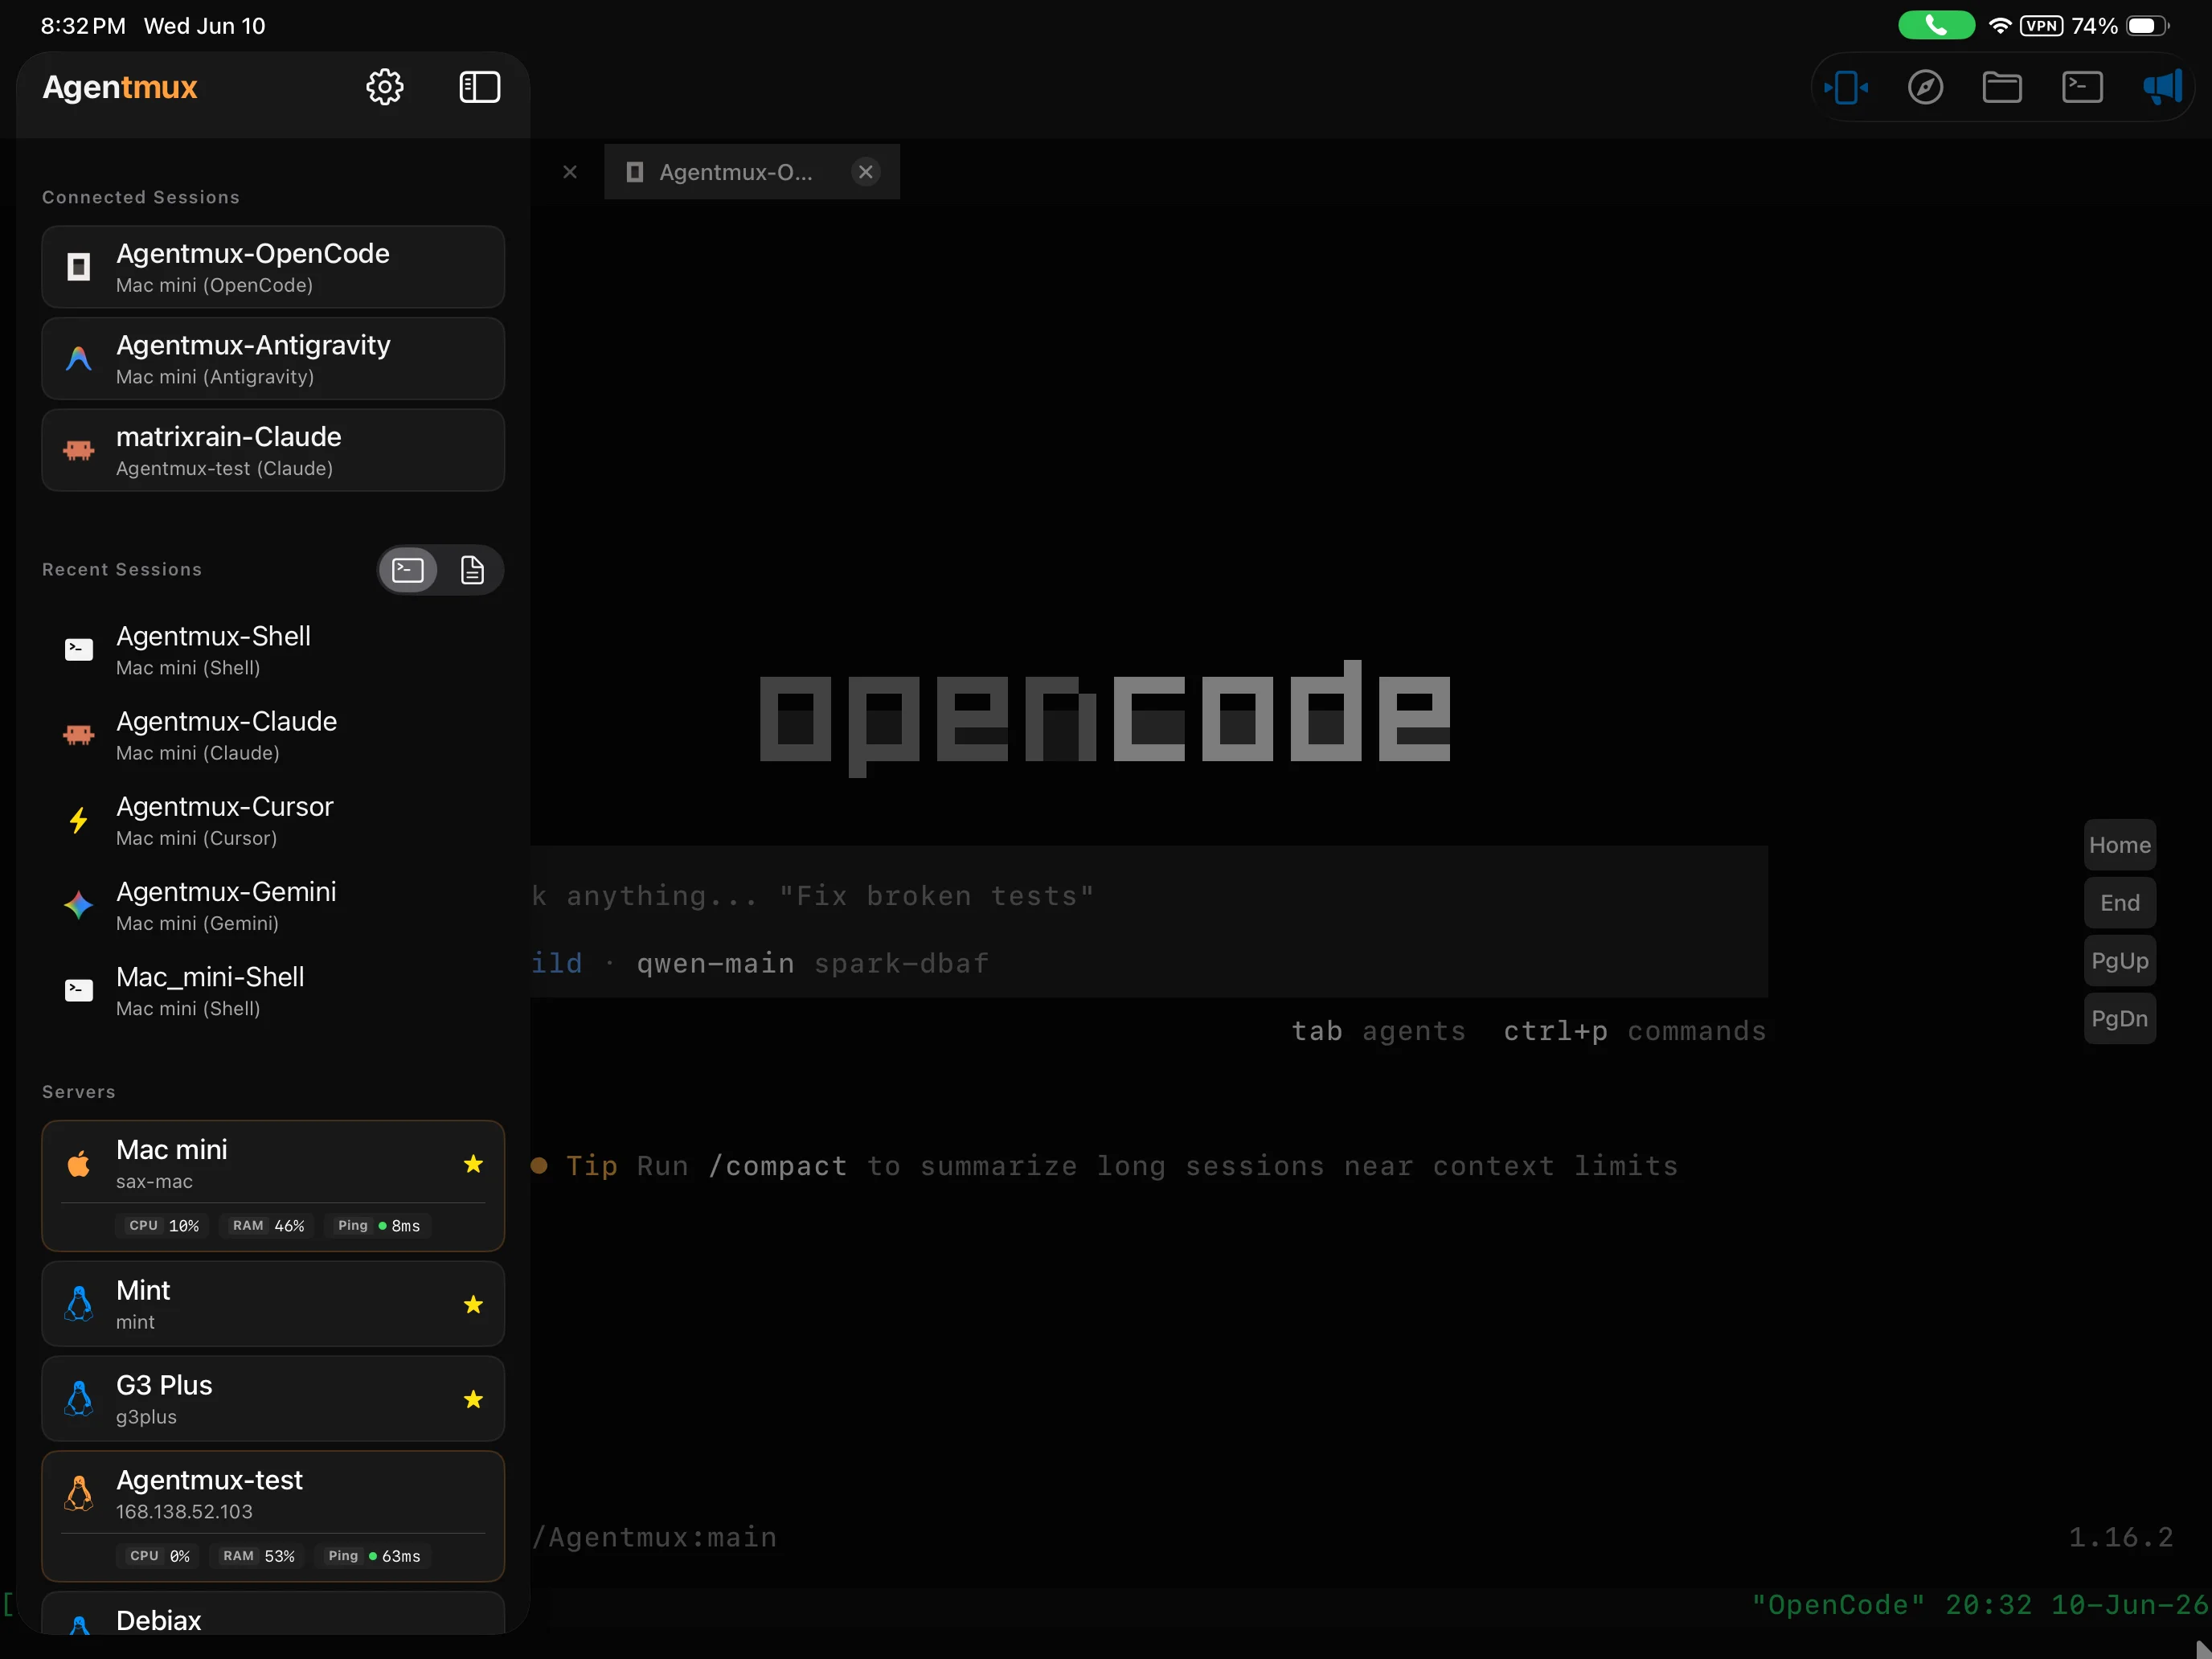This screenshot has width=2212, height=1659.
Task: Click the Agentmux-test penguin icon
Action: (x=79, y=1494)
